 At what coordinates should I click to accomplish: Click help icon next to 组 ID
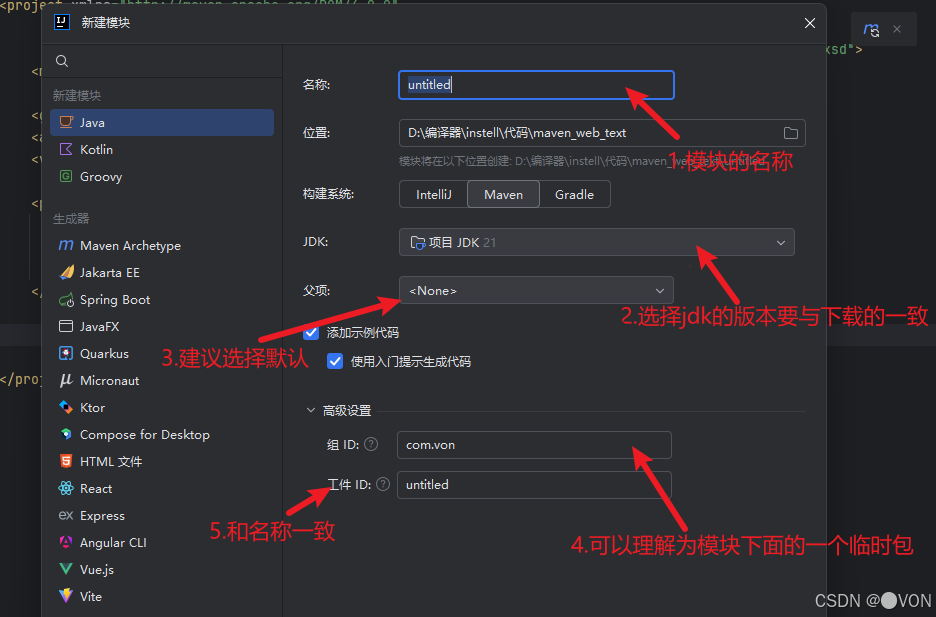tap(371, 444)
